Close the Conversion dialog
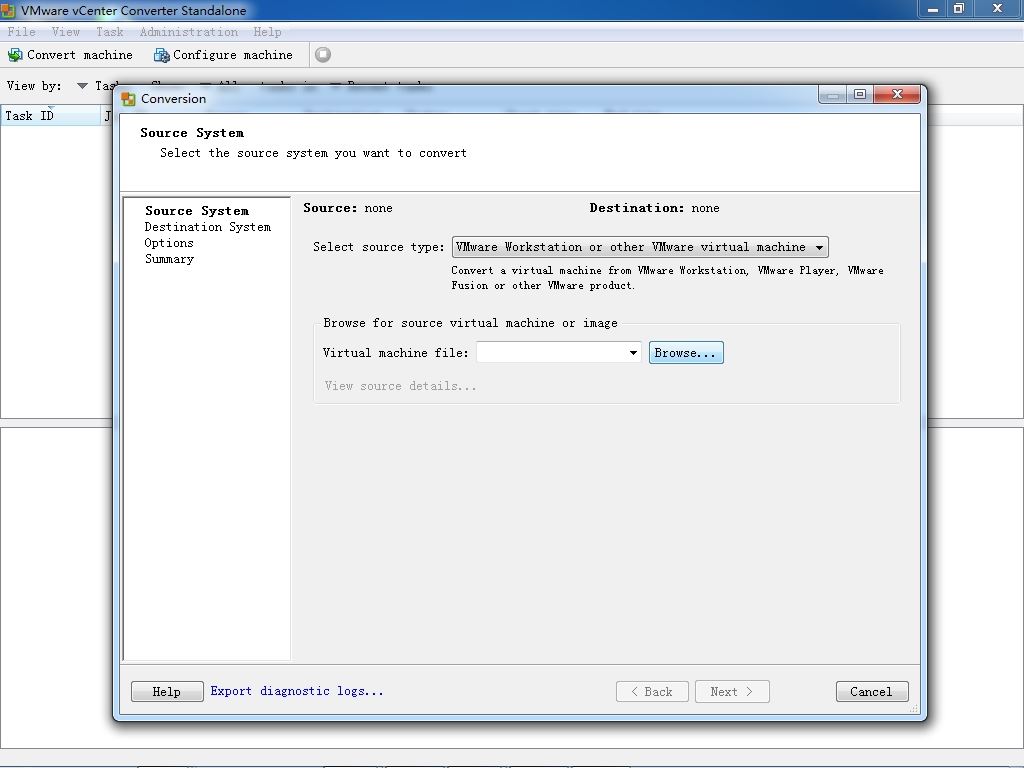Image resolution: width=1024 pixels, height=768 pixels. tap(897, 94)
